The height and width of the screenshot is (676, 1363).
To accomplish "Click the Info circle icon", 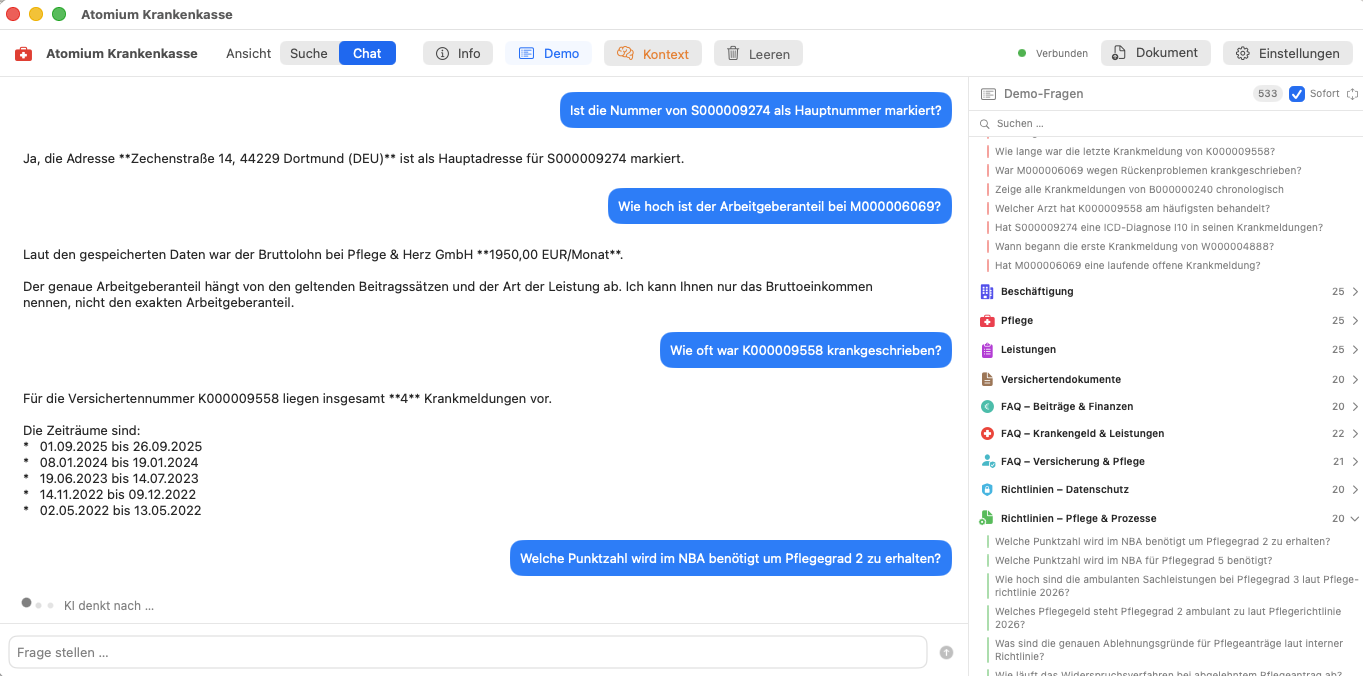I will (x=442, y=54).
